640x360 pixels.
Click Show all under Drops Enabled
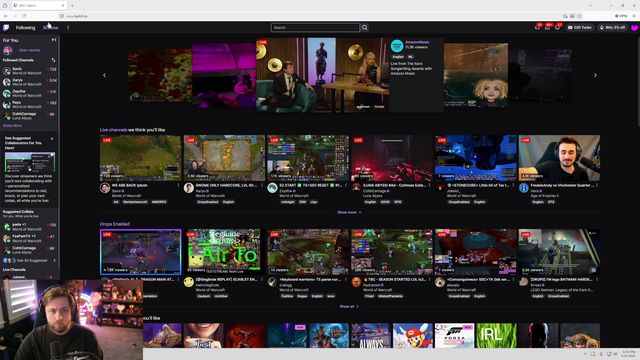[349, 307]
